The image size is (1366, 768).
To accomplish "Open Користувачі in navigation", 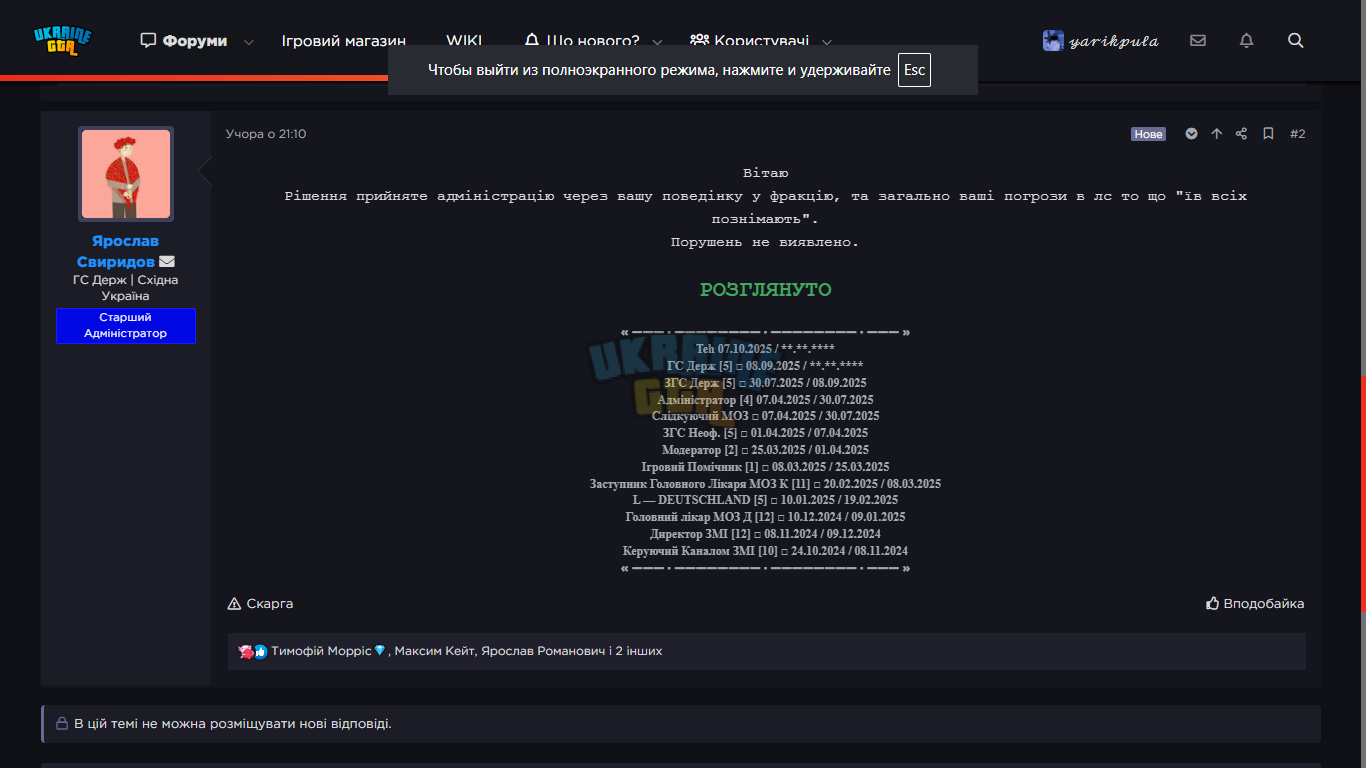I will pyautogui.click(x=749, y=41).
